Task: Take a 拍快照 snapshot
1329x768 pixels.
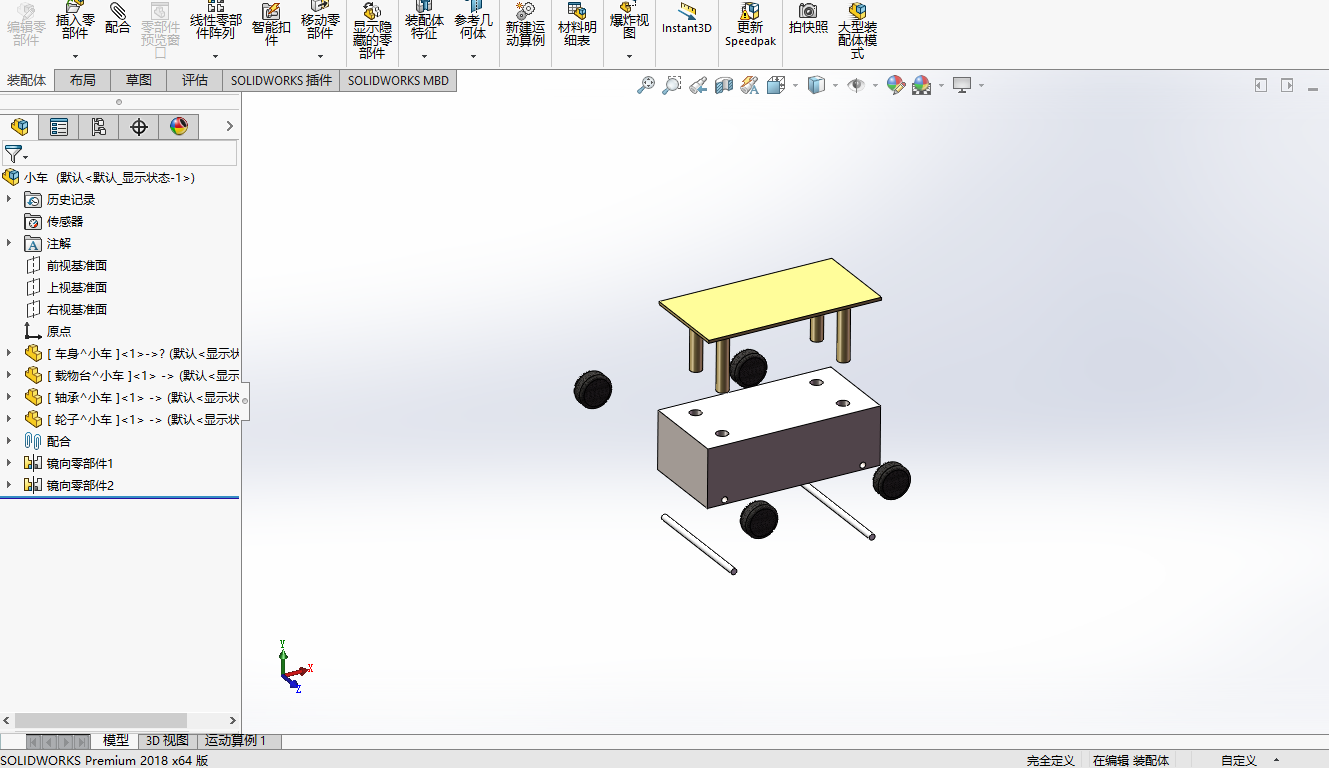Action: (x=808, y=18)
